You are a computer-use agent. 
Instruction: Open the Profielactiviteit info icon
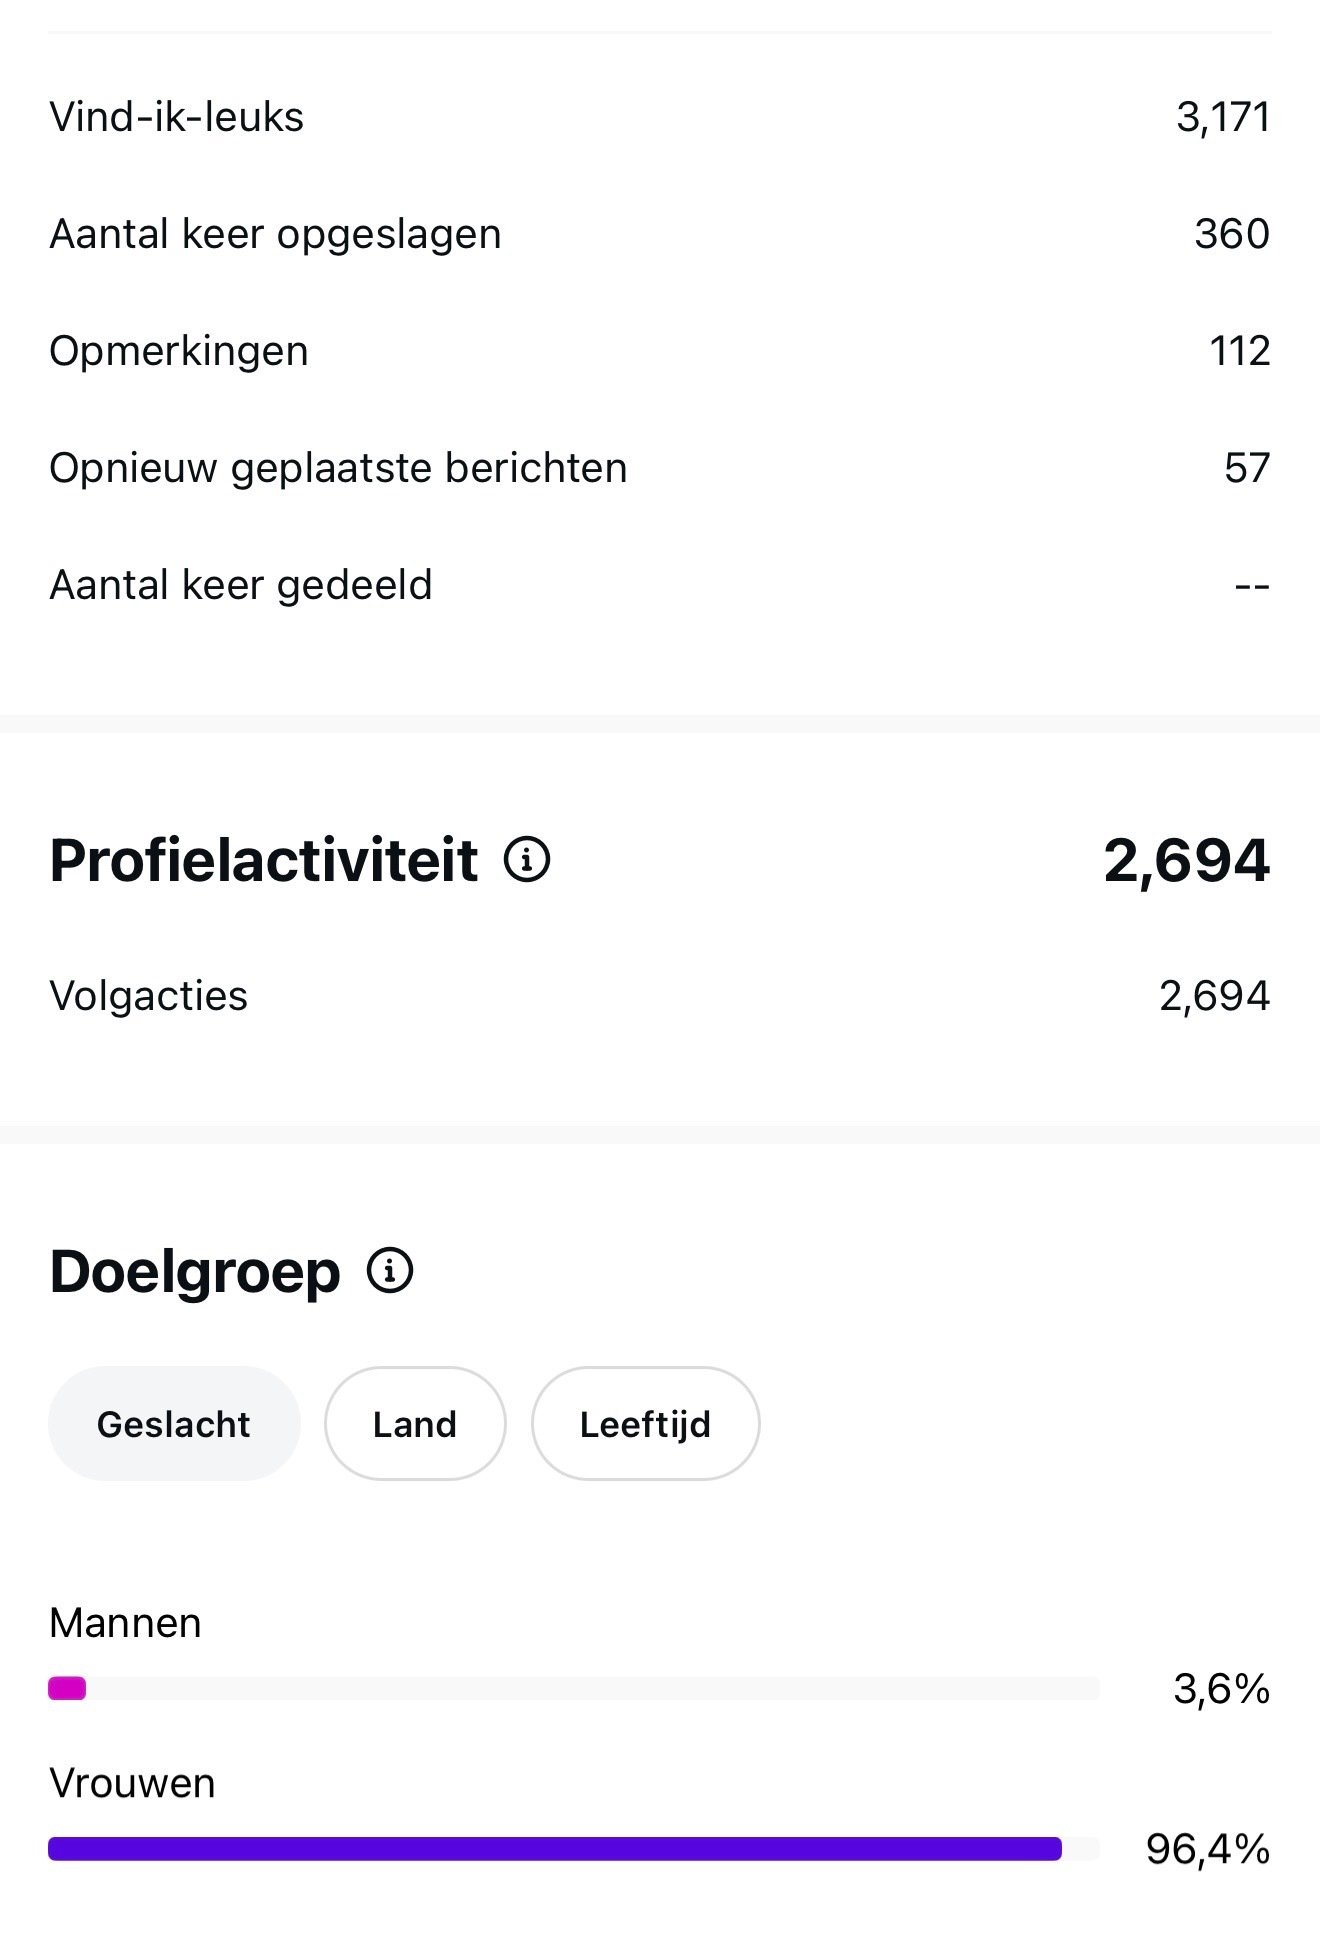coord(527,859)
